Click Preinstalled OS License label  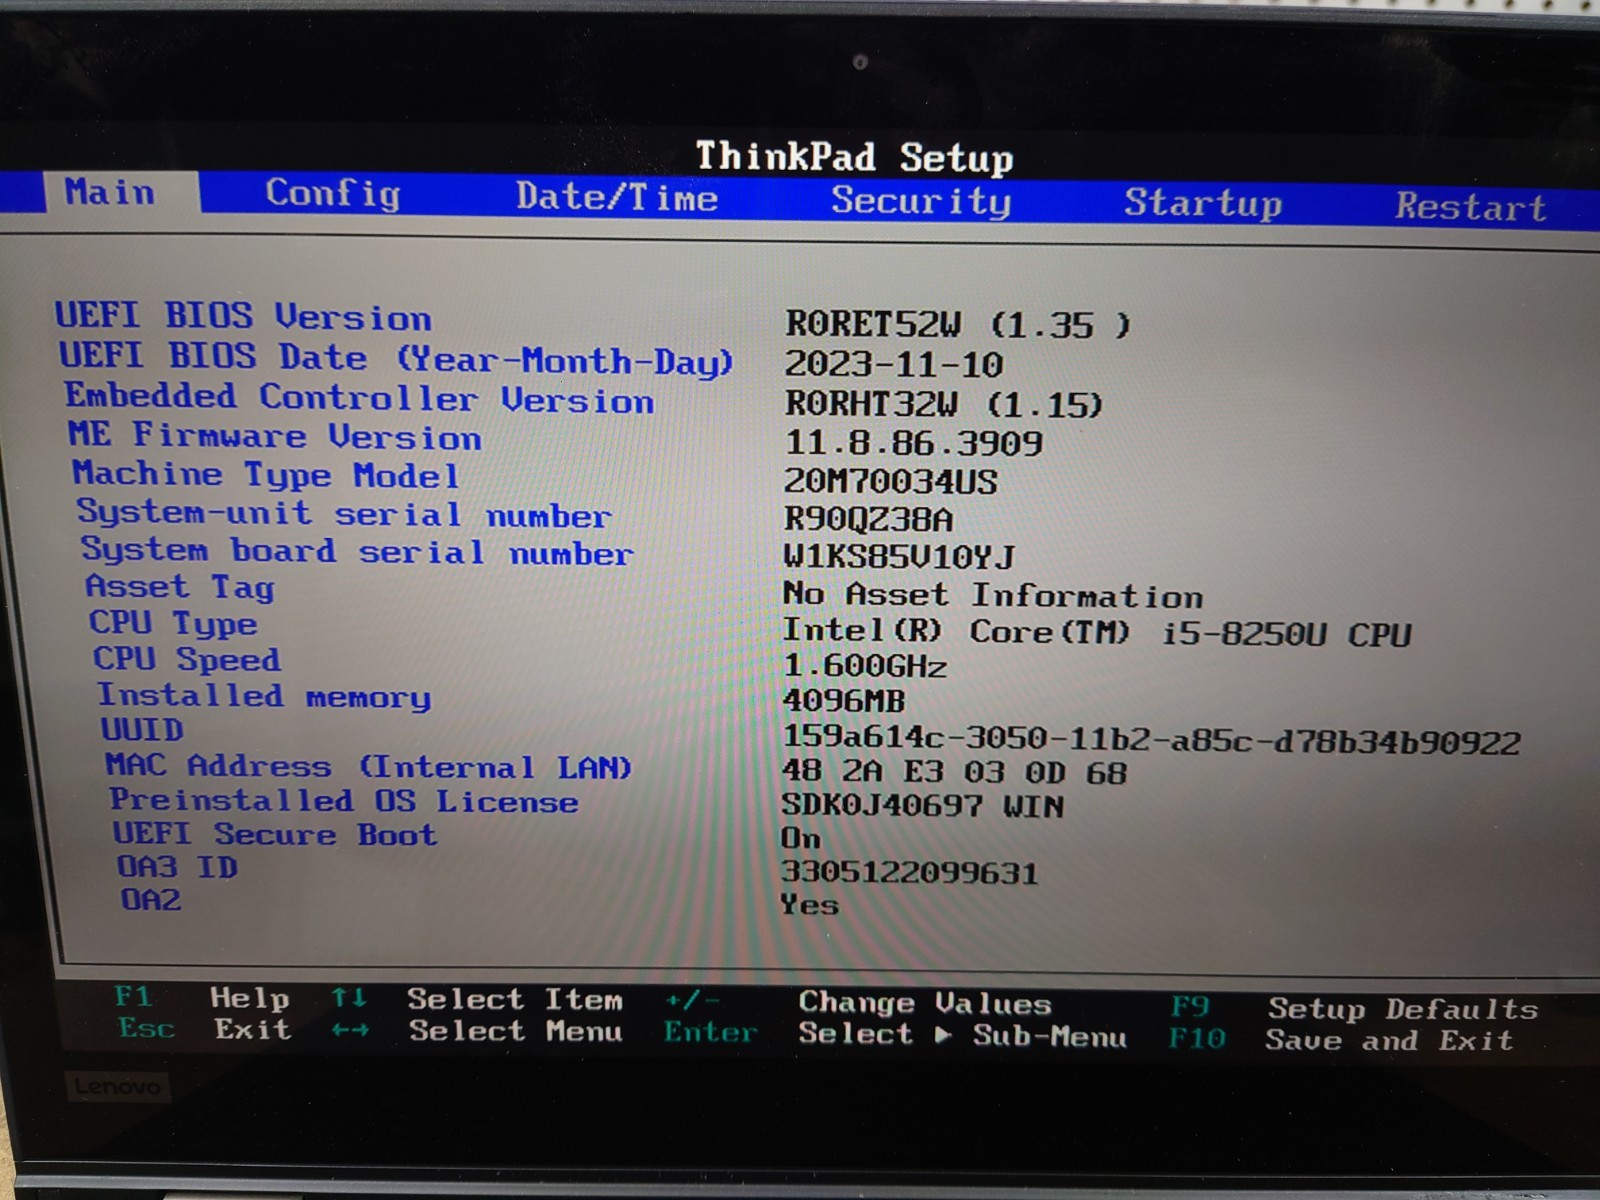[344, 801]
